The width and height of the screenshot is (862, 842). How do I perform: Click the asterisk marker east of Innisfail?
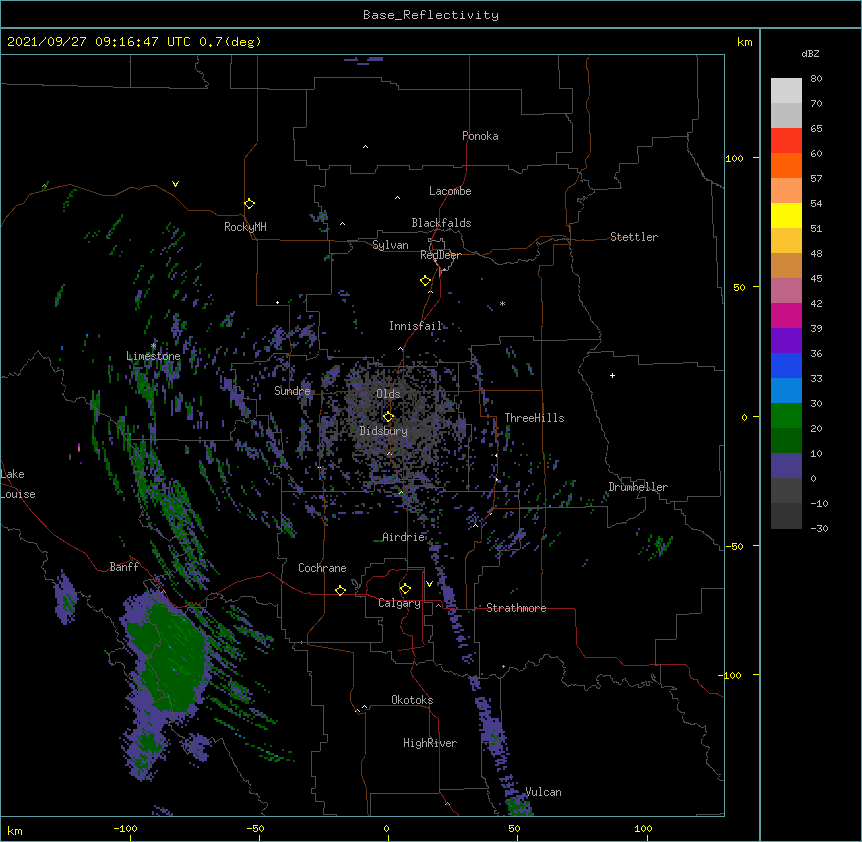click(x=502, y=304)
